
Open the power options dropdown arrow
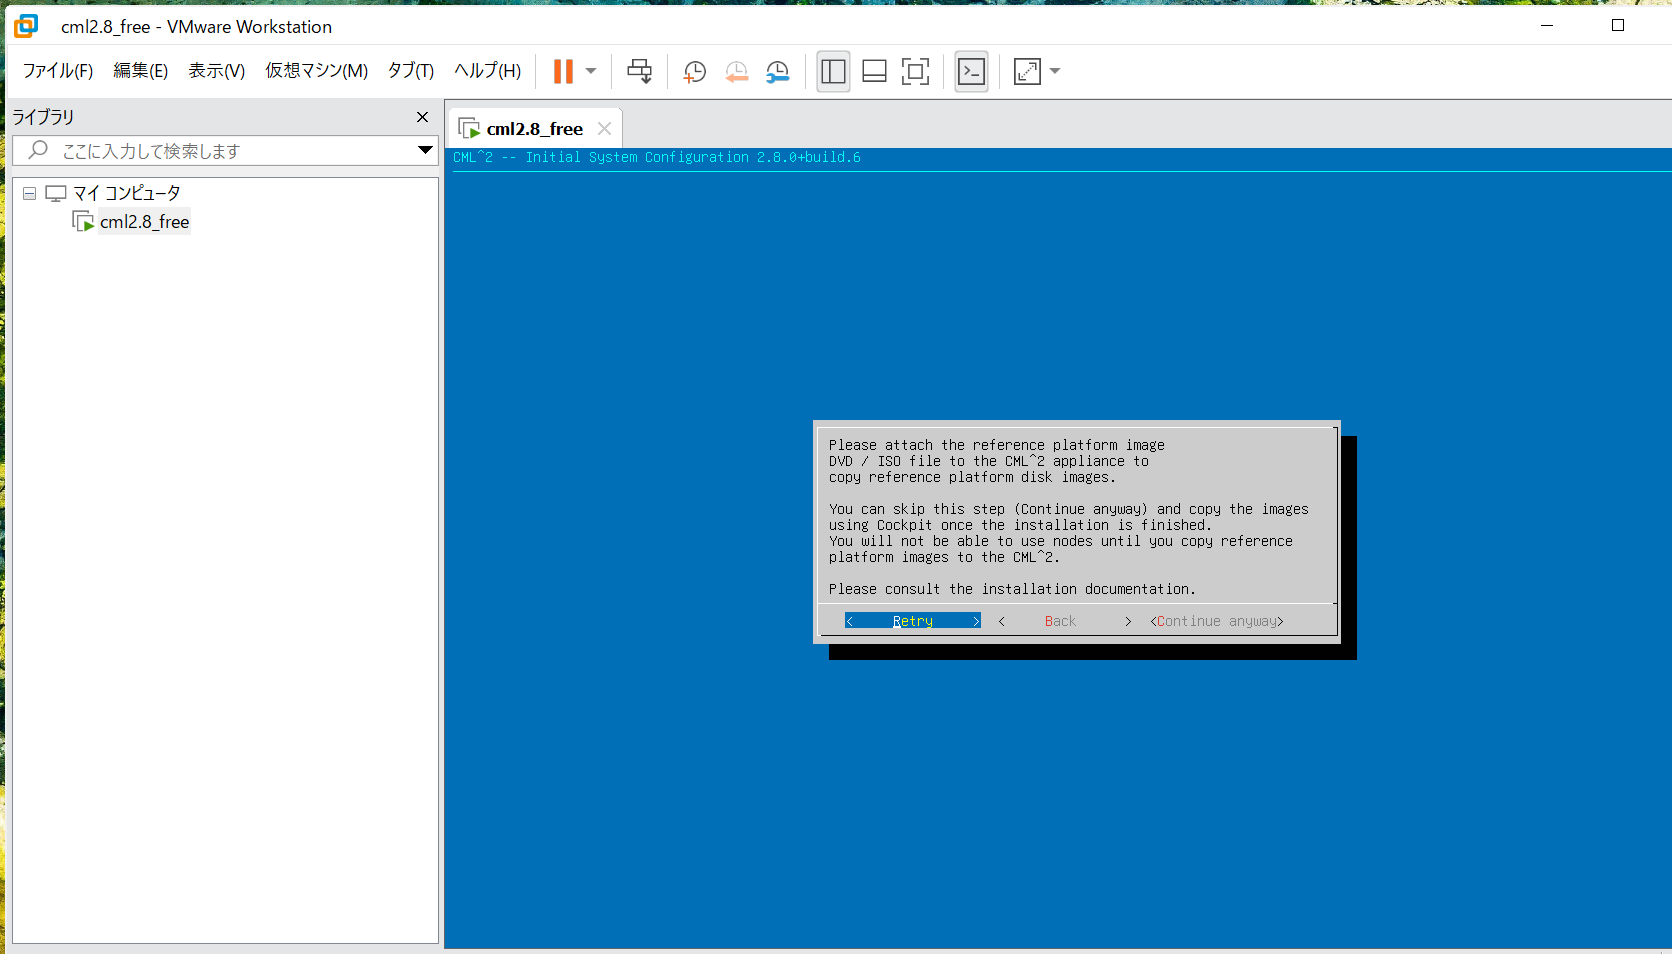click(x=591, y=71)
